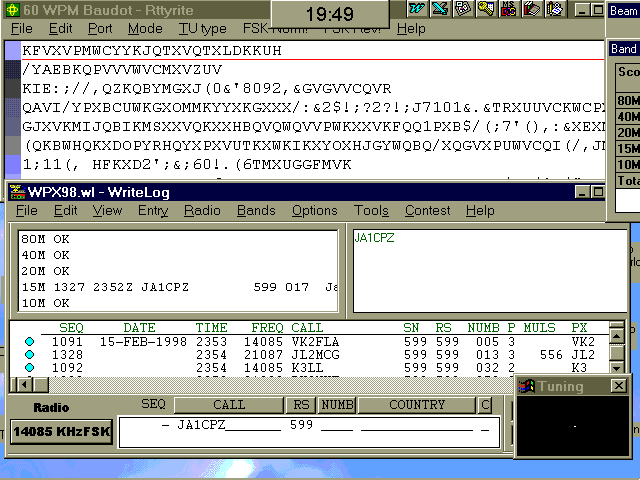
Task: Open the MS-DOS prompt shortcut icon
Action: click(508, 9)
